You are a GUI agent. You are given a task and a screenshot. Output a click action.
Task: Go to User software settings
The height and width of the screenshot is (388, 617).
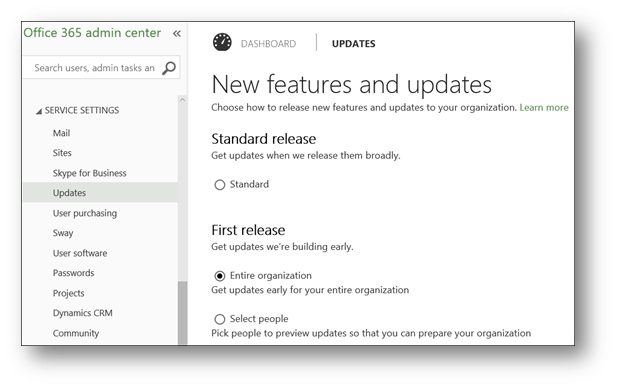coord(80,253)
